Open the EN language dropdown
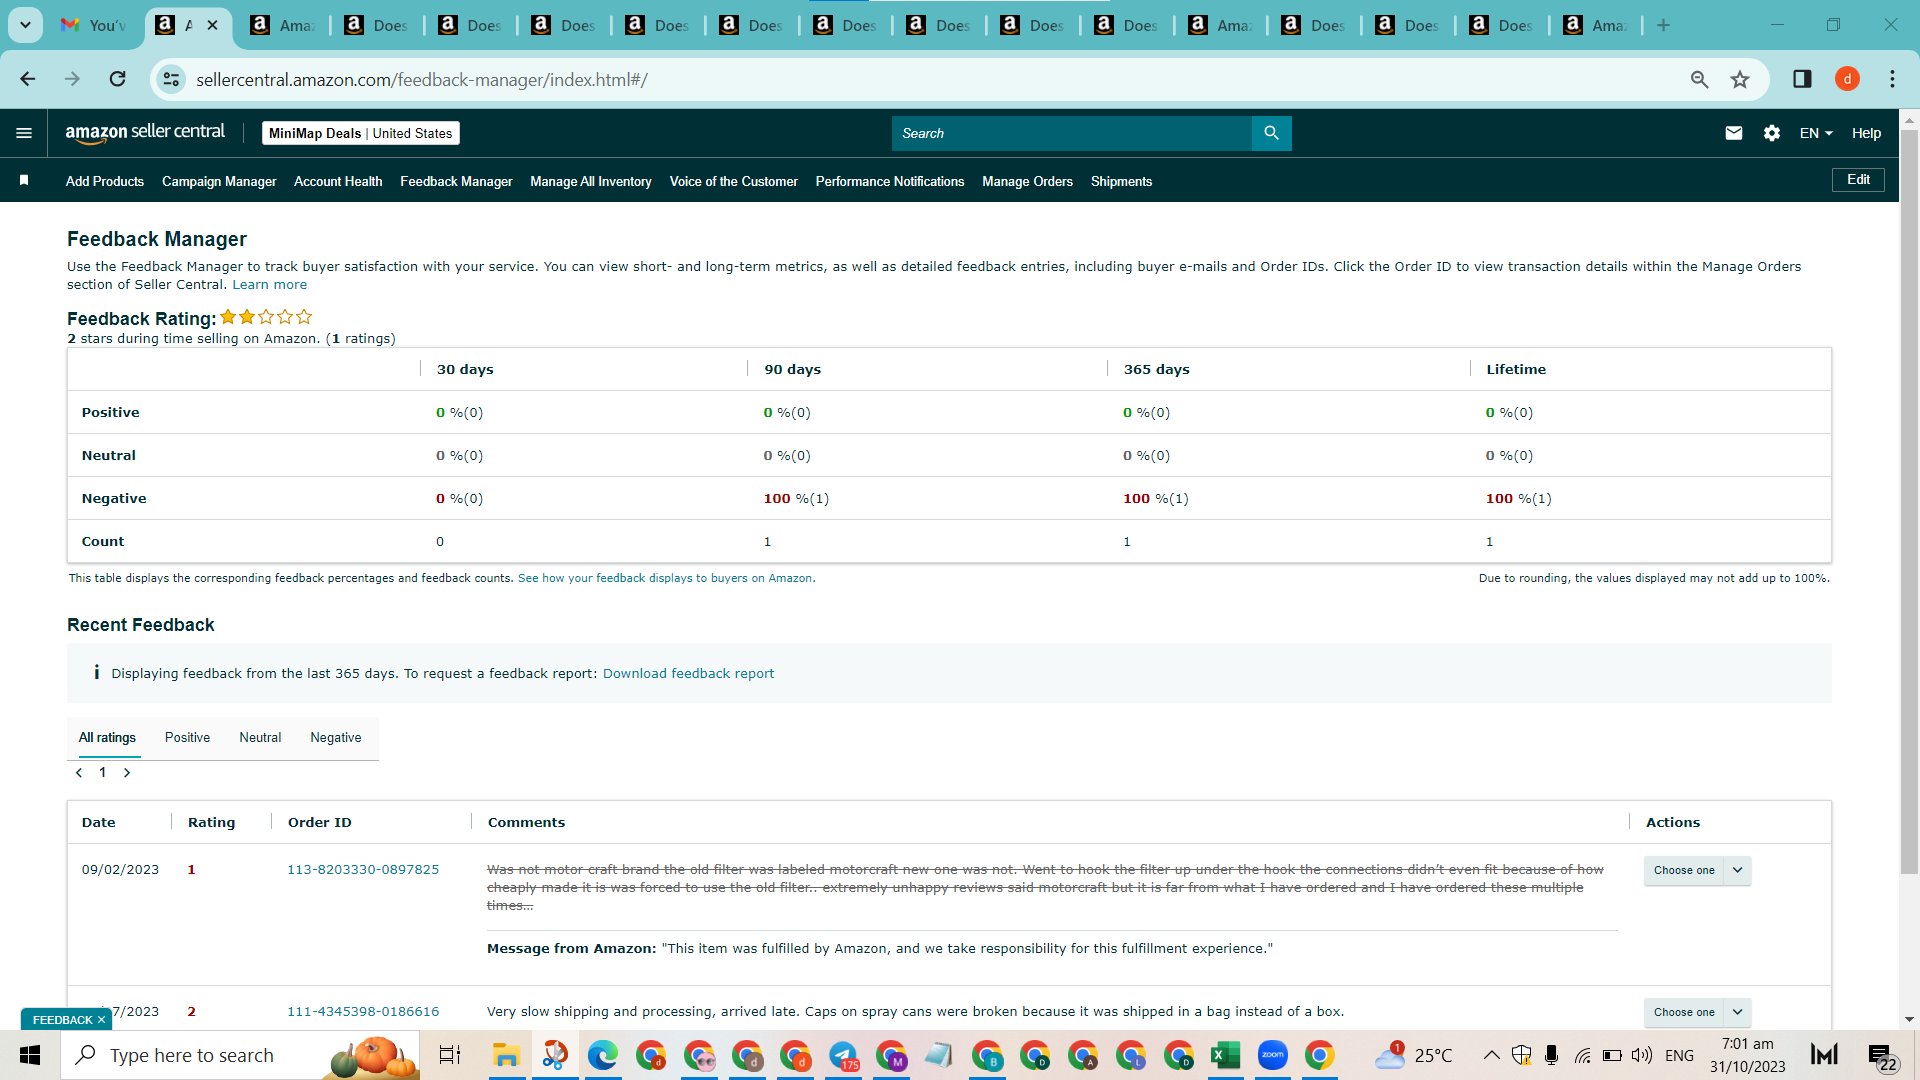The width and height of the screenshot is (1920, 1080). pyautogui.click(x=1816, y=133)
